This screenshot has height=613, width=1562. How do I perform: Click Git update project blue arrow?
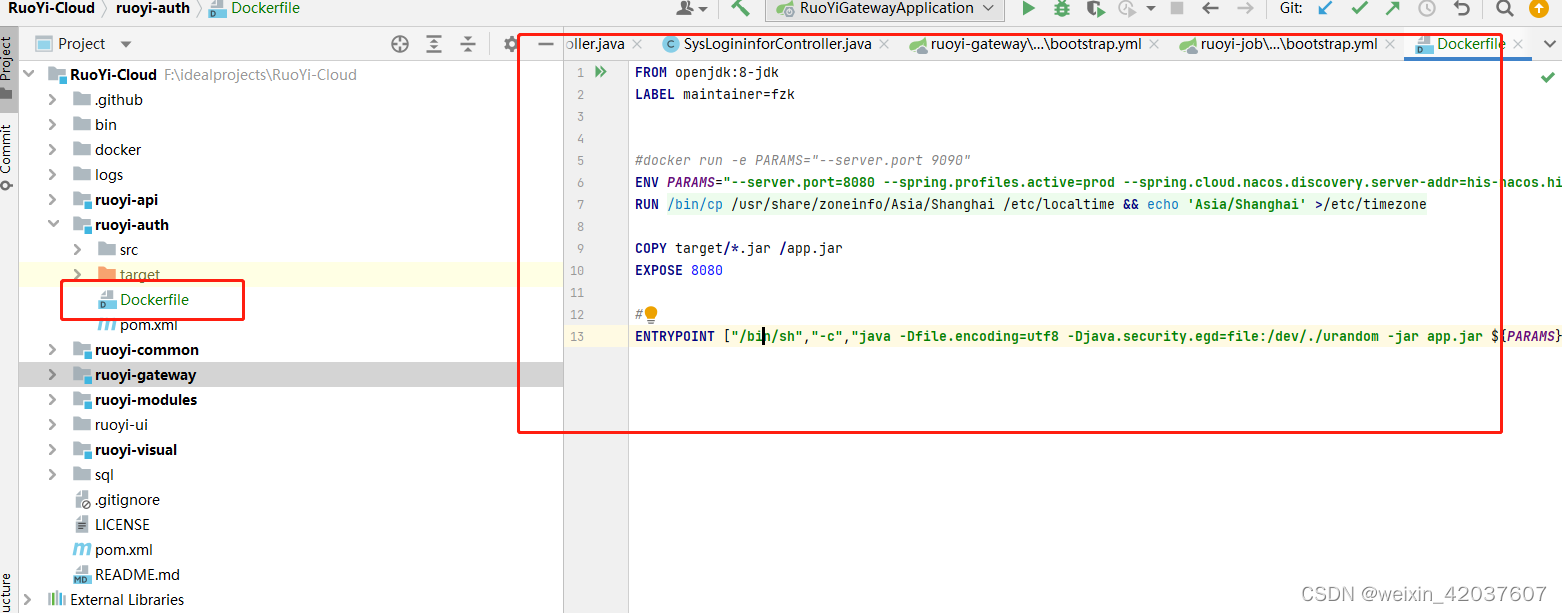(1326, 8)
